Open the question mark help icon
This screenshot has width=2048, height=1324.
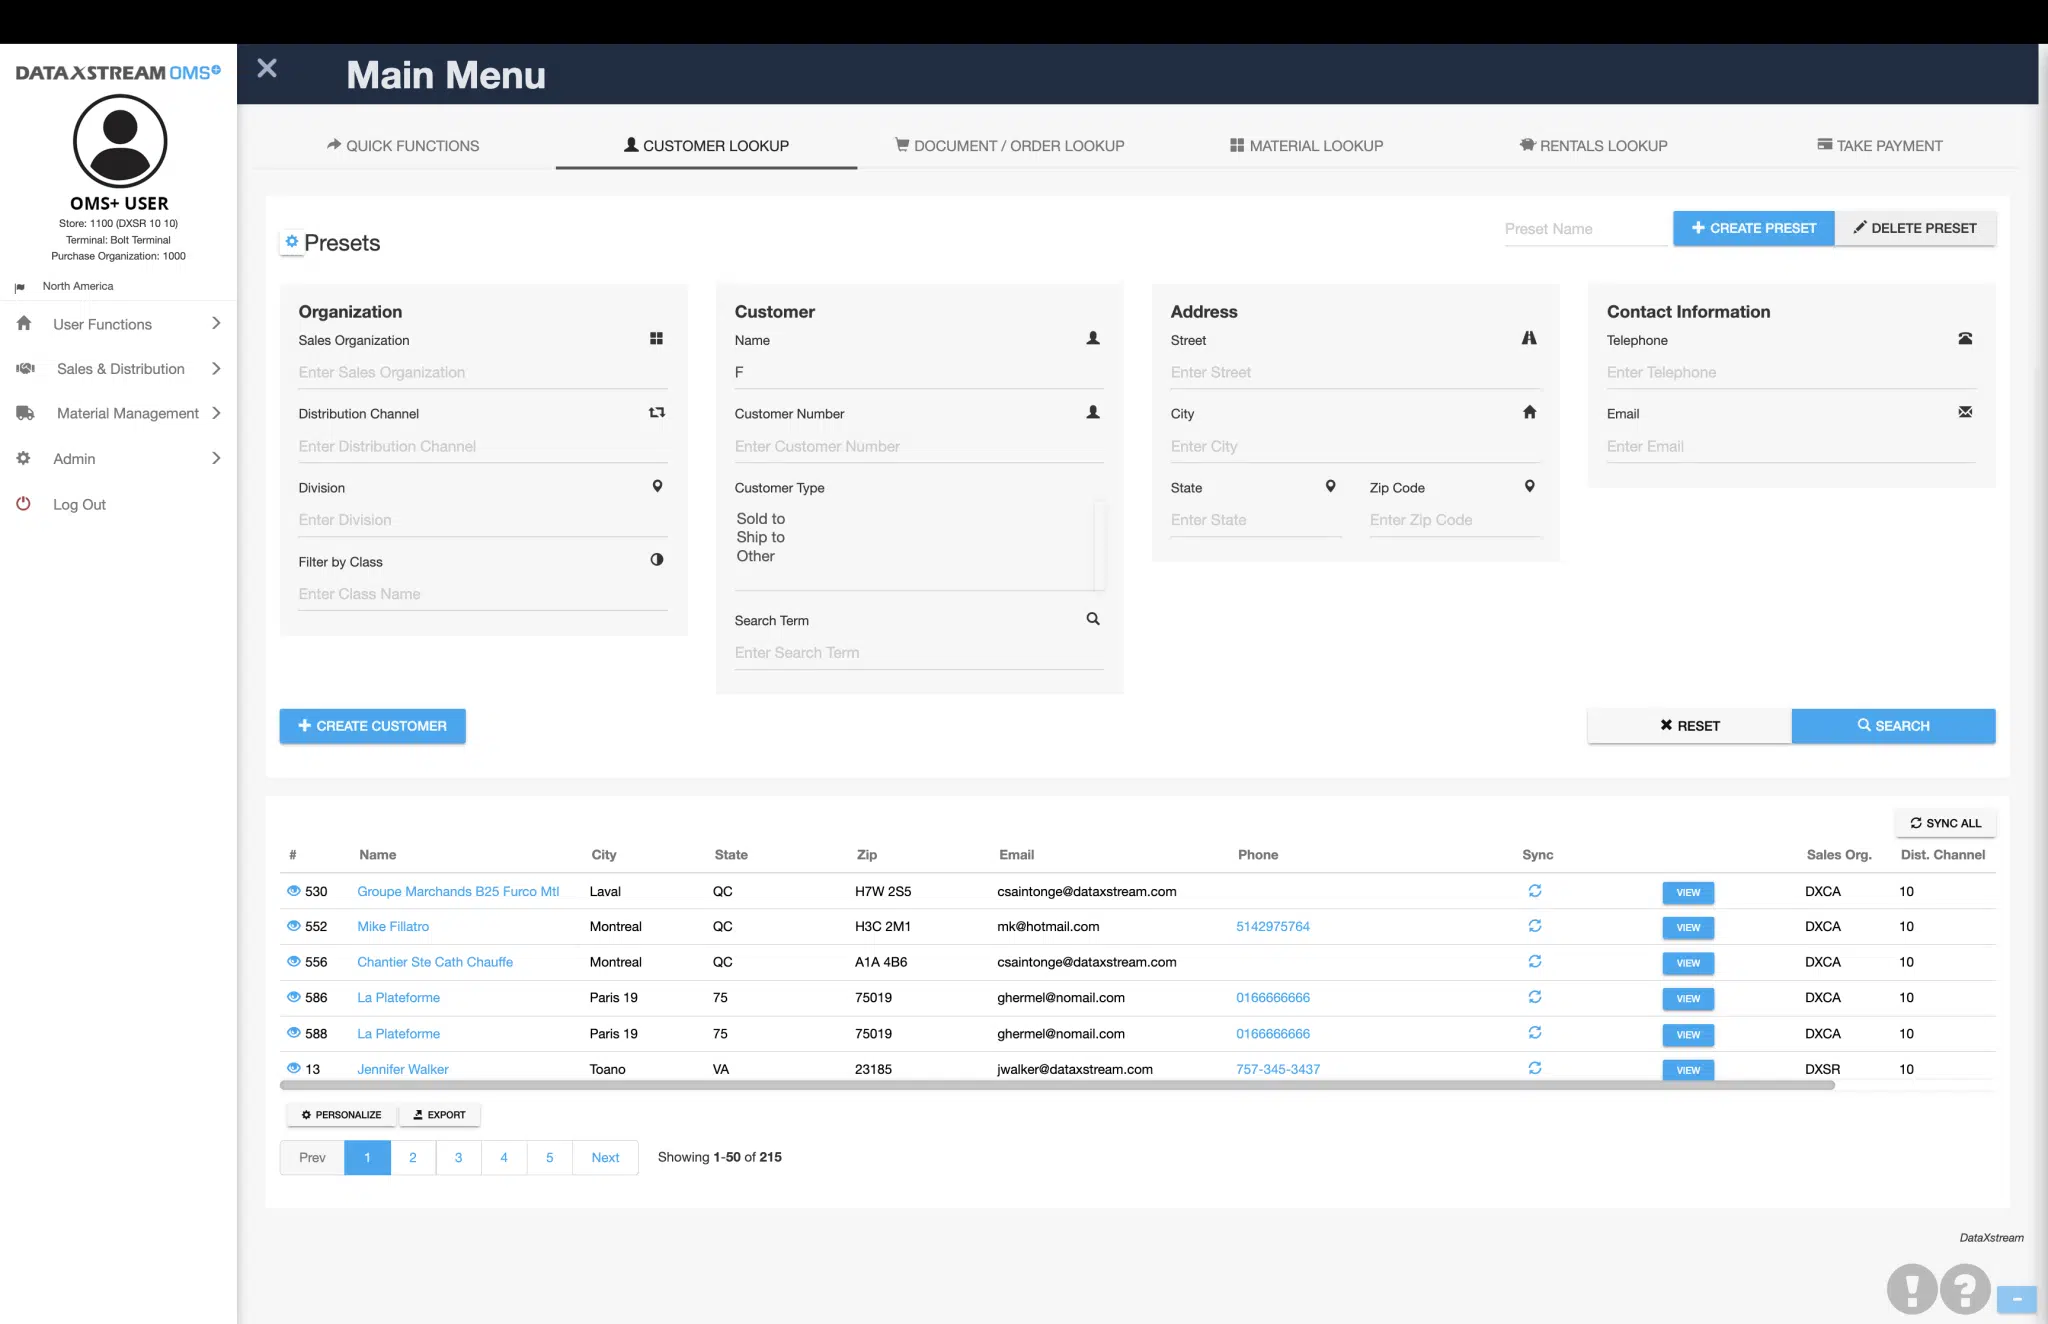pyautogui.click(x=1965, y=1289)
